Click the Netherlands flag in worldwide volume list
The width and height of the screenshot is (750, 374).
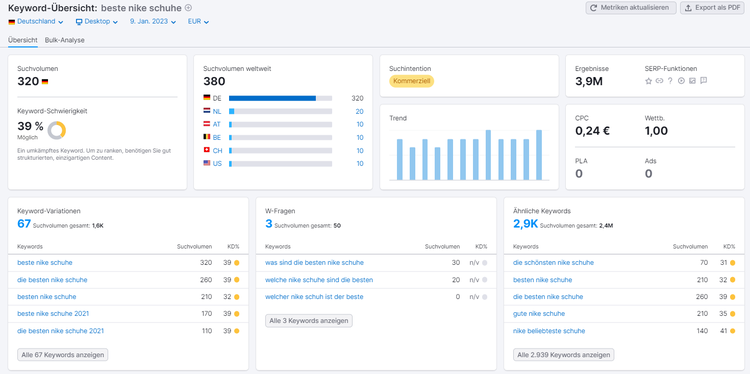207,111
